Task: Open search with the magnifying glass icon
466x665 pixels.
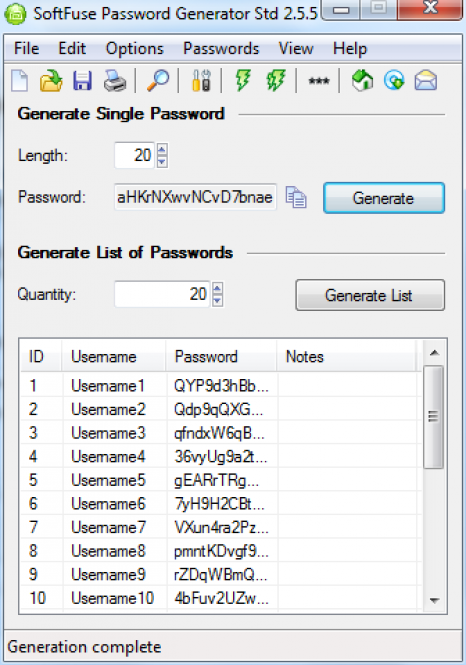Action: tap(158, 81)
